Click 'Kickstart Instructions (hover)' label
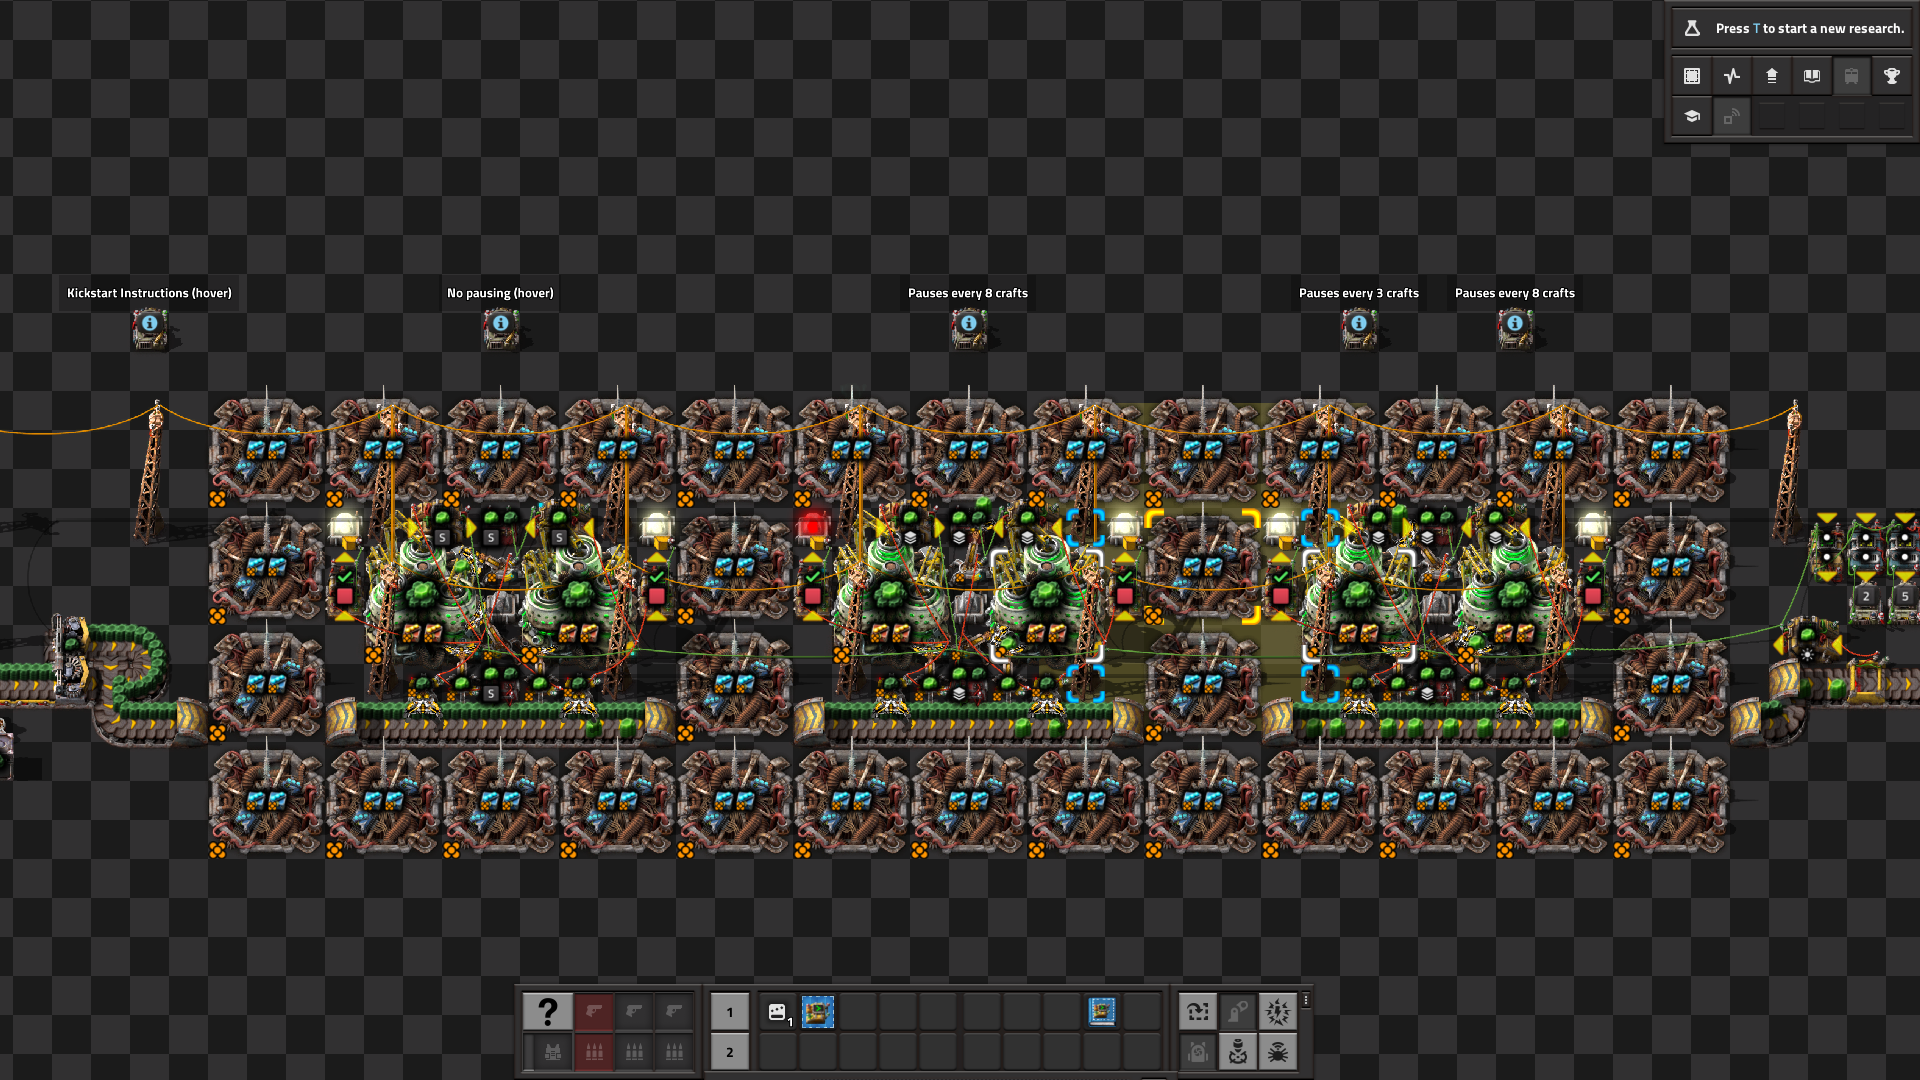This screenshot has height=1080, width=1920. point(149,293)
